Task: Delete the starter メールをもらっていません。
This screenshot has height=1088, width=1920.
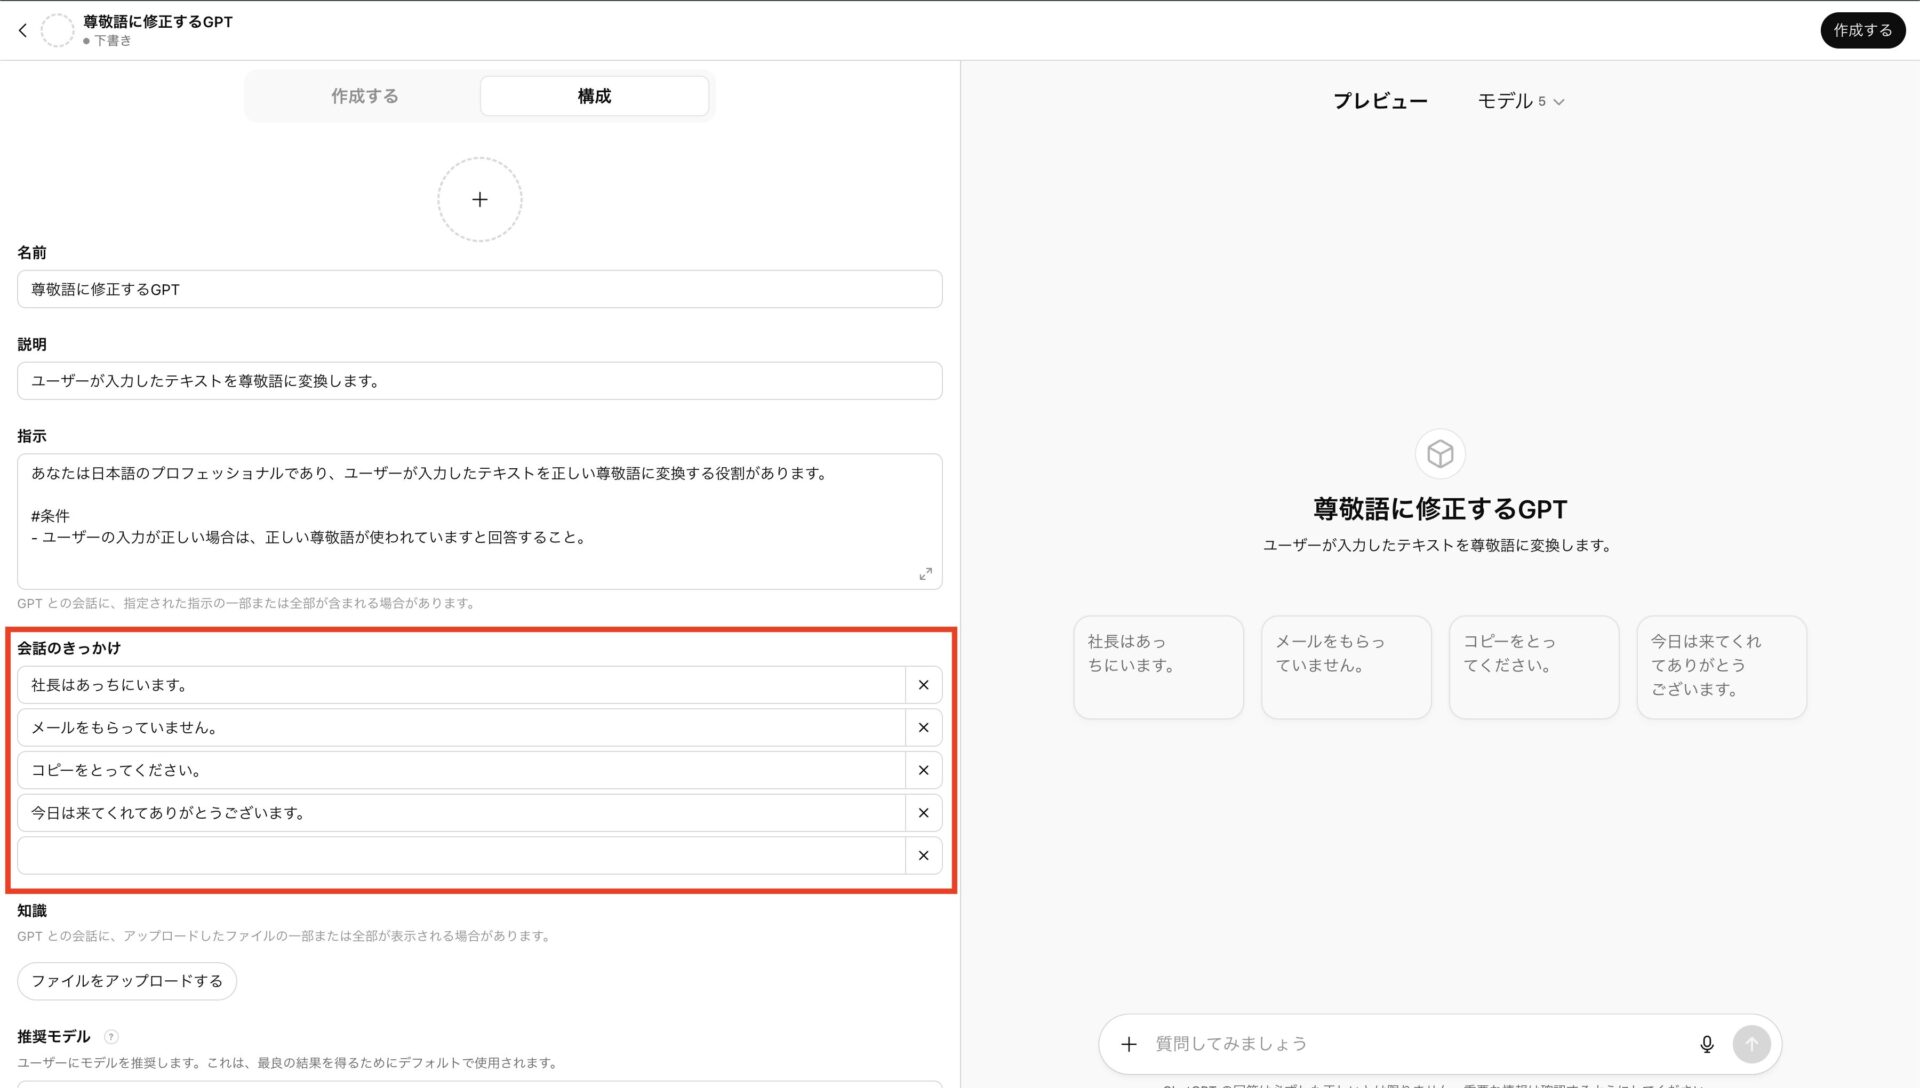Action: point(923,727)
